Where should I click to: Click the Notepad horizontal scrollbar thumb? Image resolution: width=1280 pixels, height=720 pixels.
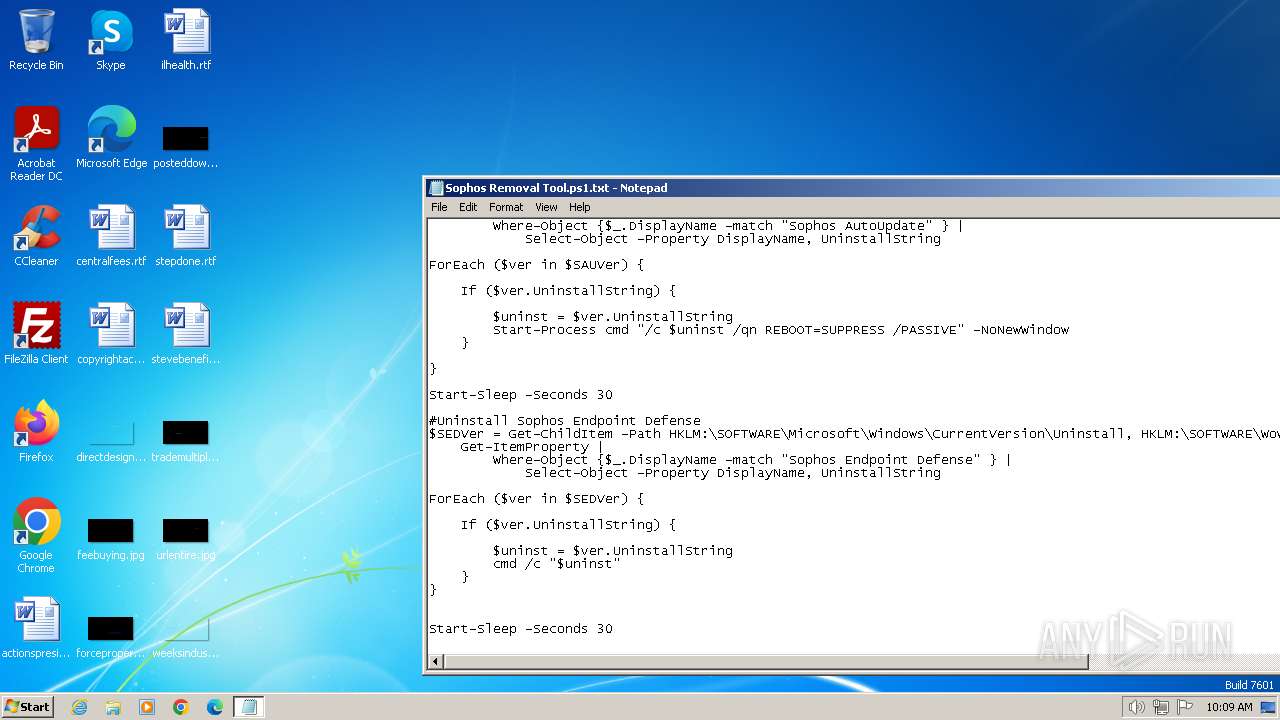(x=766, y=661)
